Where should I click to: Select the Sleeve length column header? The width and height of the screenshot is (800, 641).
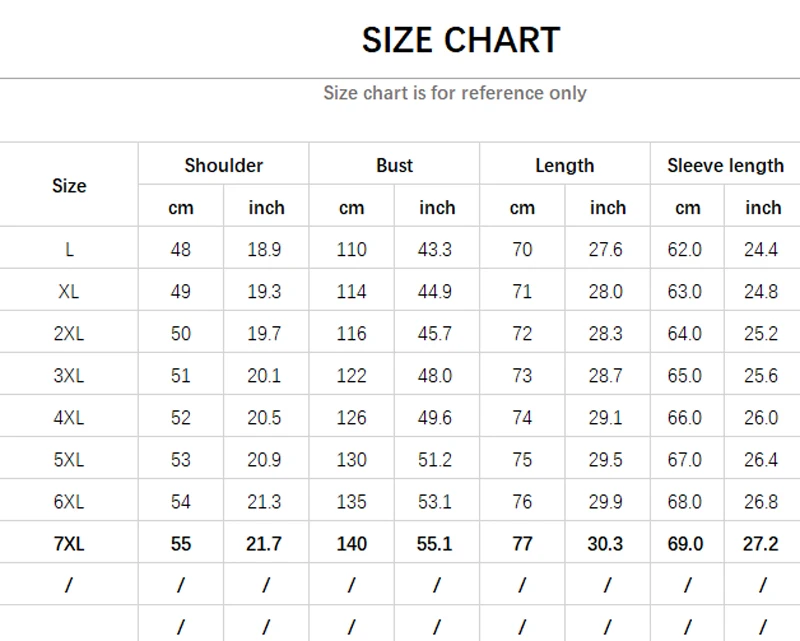(725, 165)
